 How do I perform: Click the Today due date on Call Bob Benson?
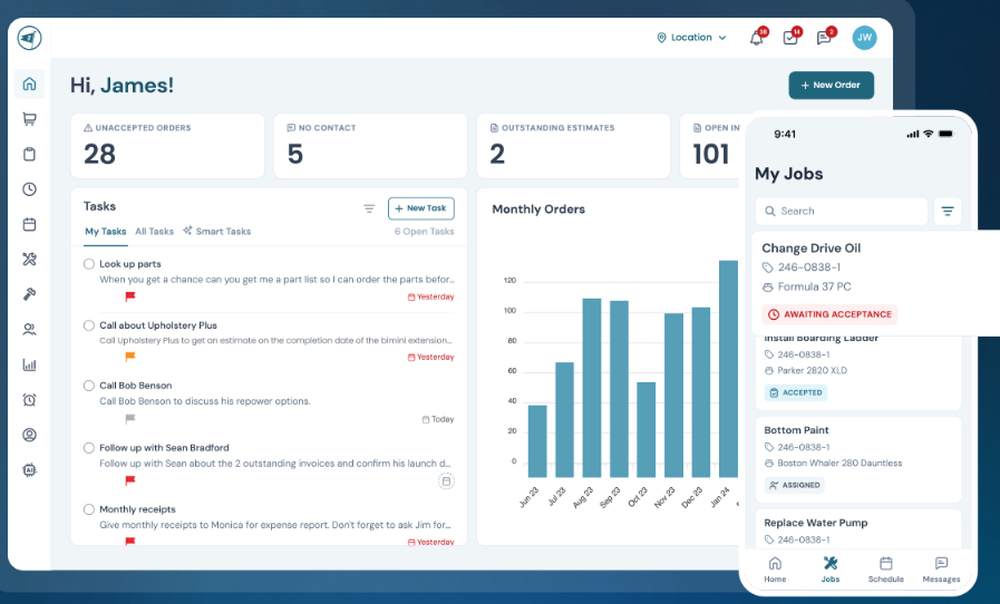(438, 419)
